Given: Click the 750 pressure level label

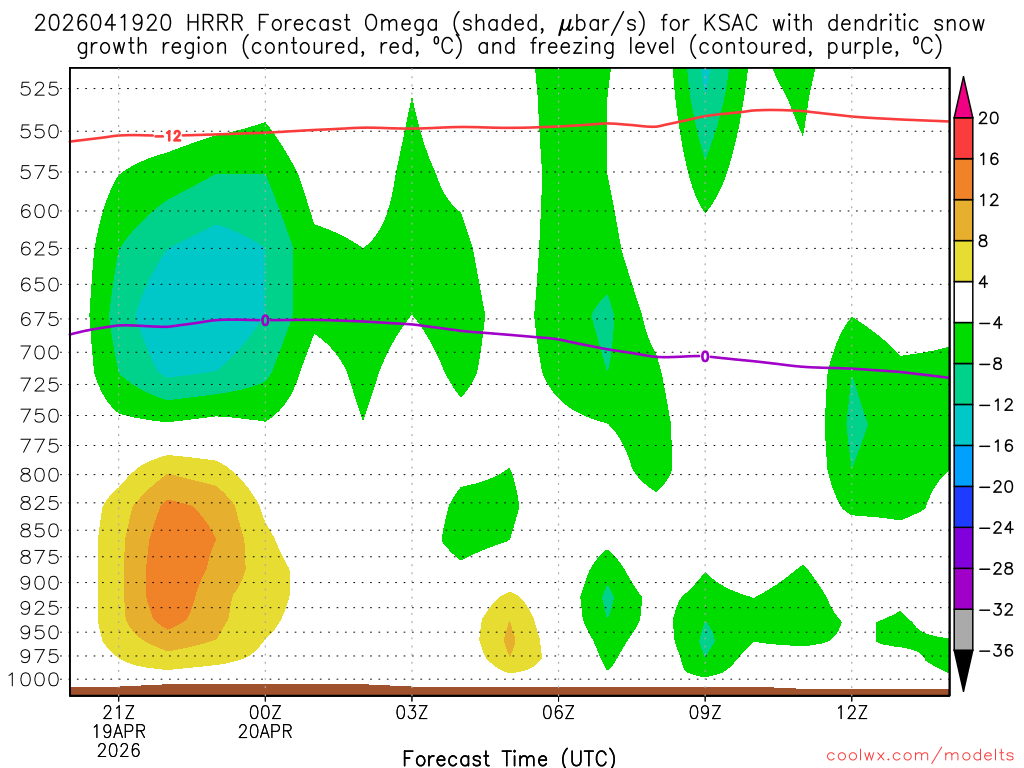Looking at the screenshot, I should (x=40, y=416).
